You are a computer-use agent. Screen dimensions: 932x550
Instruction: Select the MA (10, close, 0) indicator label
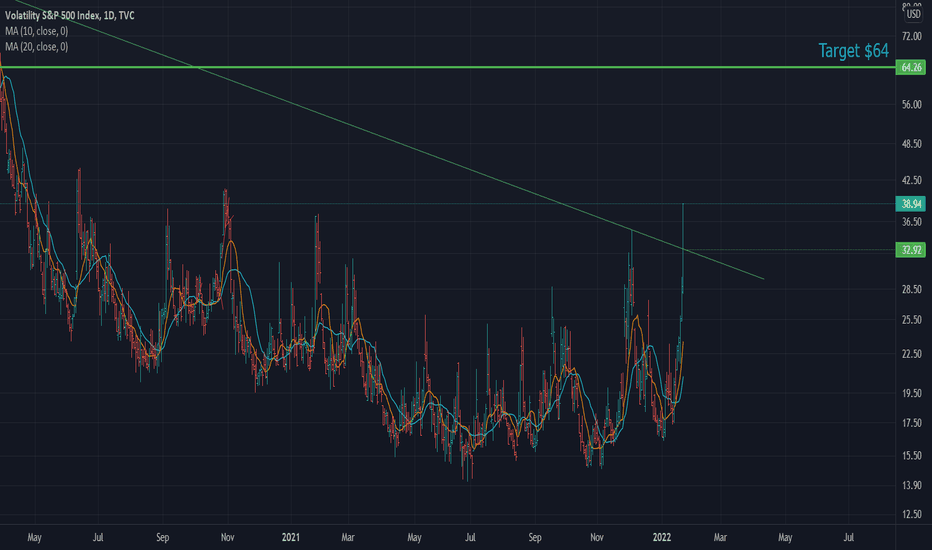(36, 31)
